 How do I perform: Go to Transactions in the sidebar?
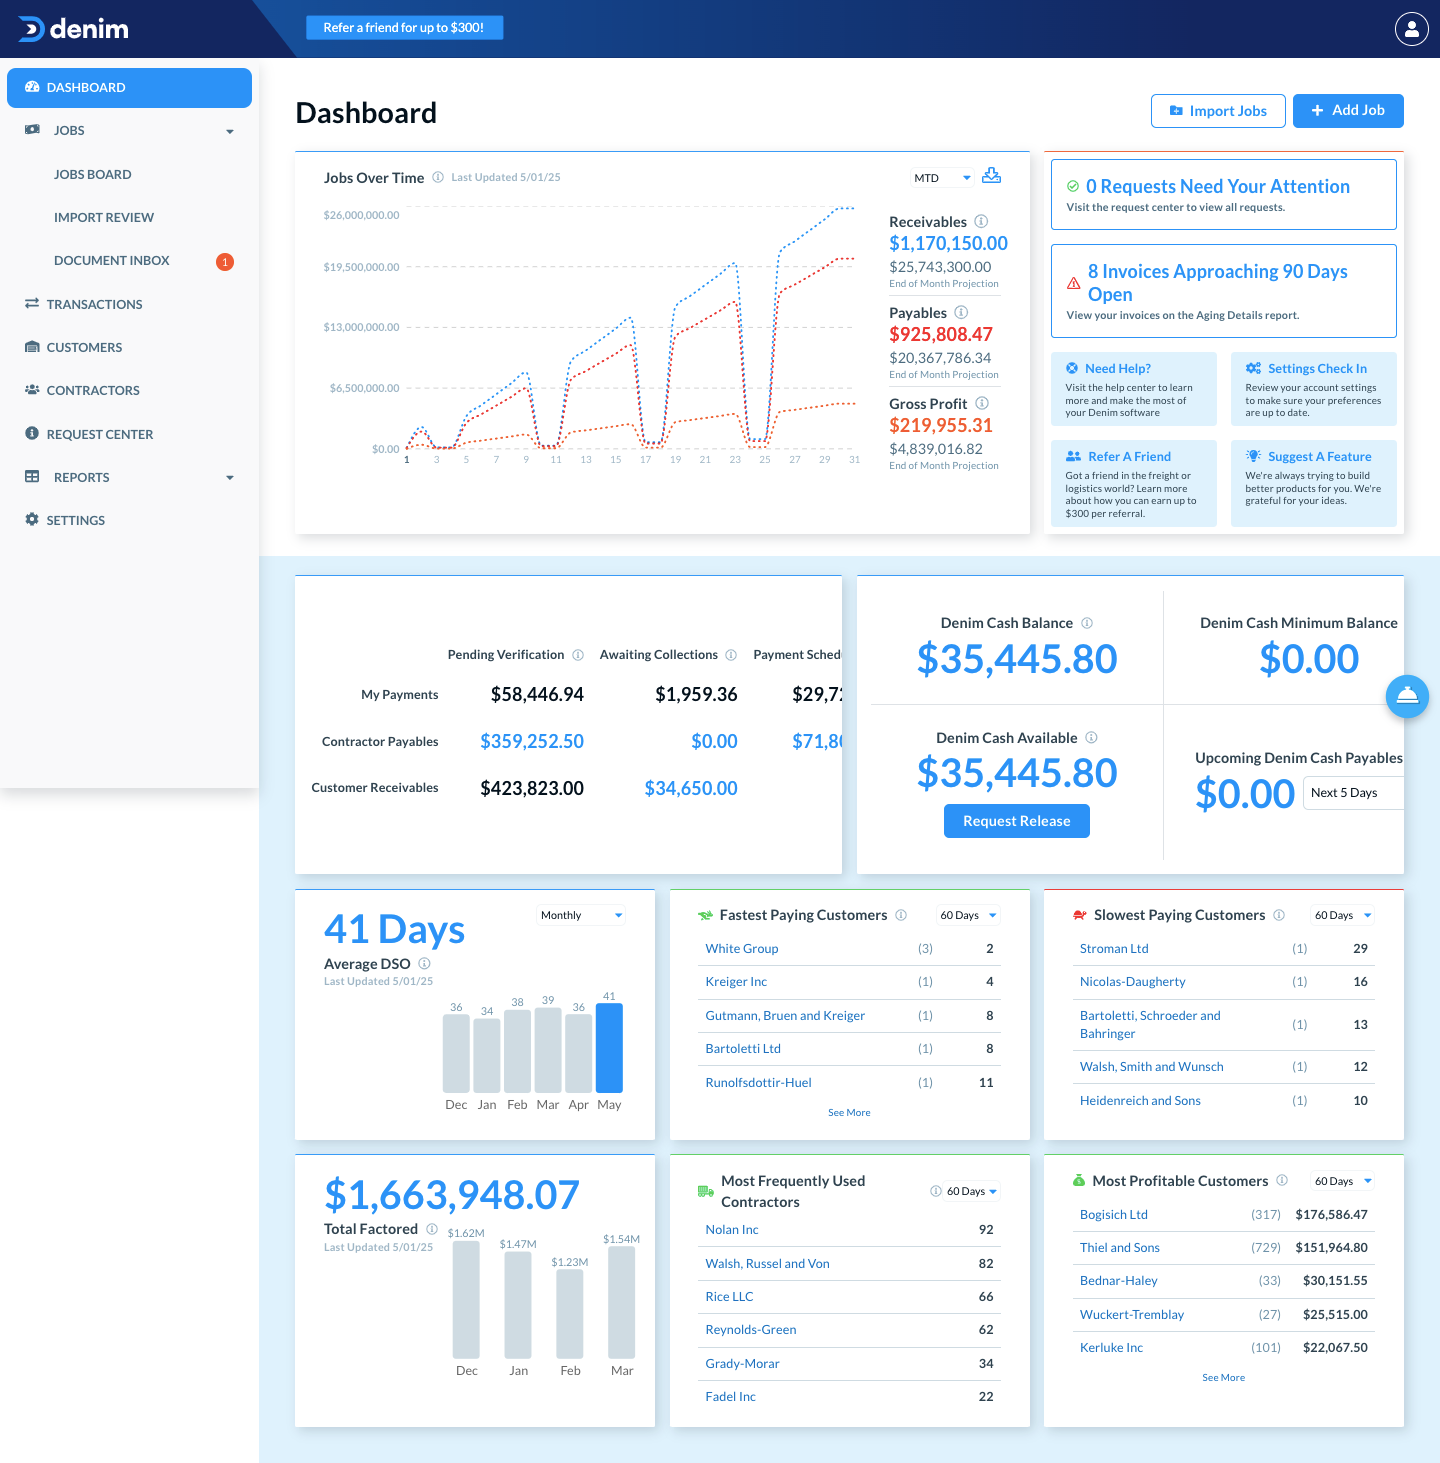[x=94, y=304]
